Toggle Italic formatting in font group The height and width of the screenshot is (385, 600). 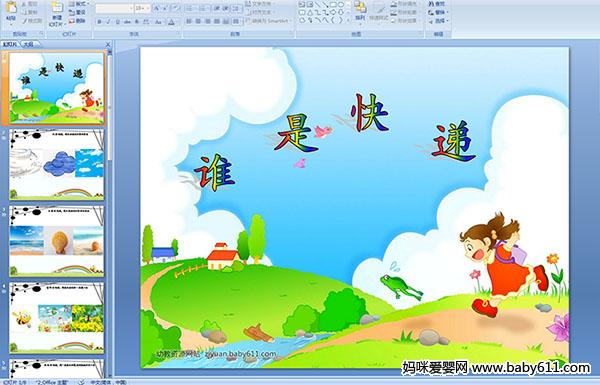108,22
